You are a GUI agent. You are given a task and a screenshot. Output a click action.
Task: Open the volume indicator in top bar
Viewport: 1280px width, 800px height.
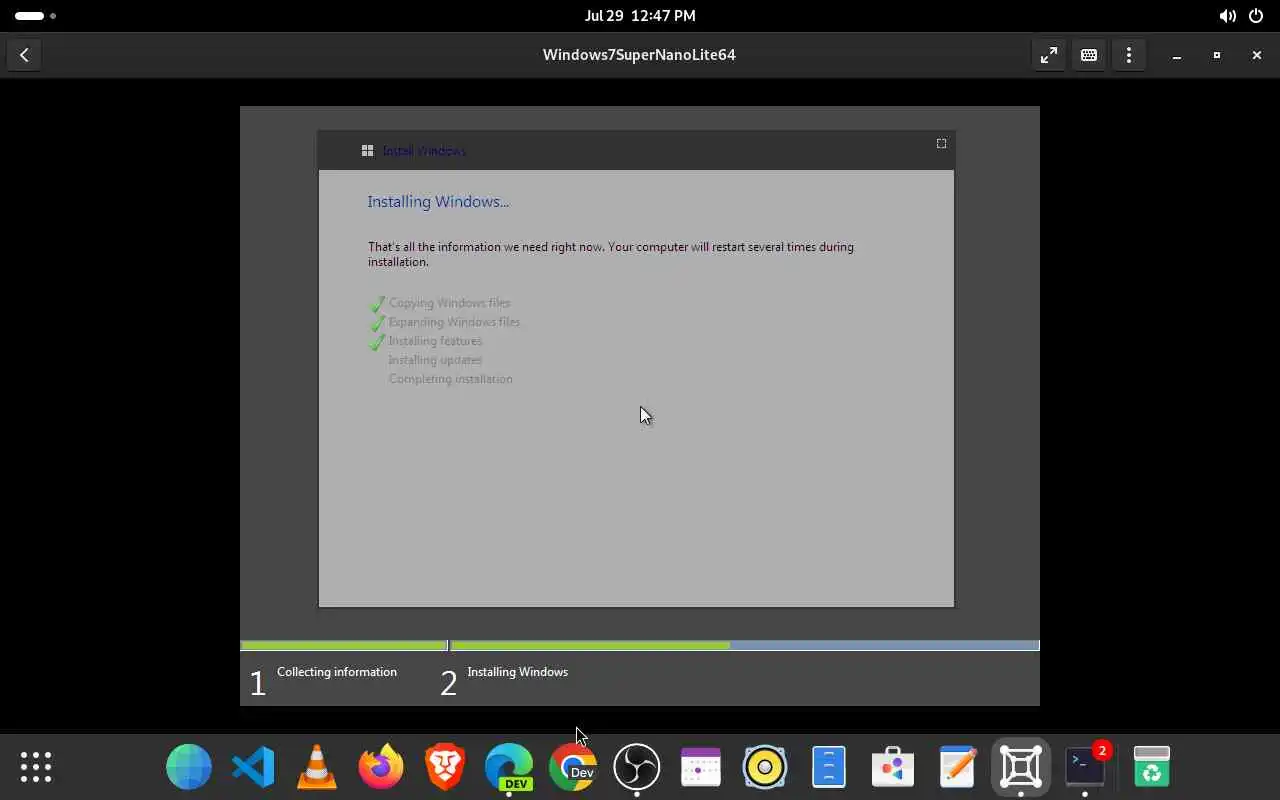(1227, 16)
